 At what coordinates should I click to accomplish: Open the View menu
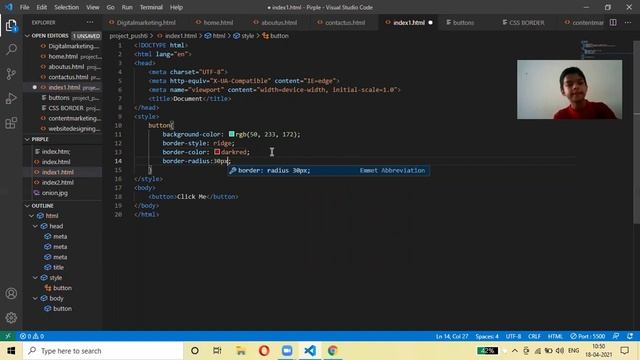click(93, 7)
